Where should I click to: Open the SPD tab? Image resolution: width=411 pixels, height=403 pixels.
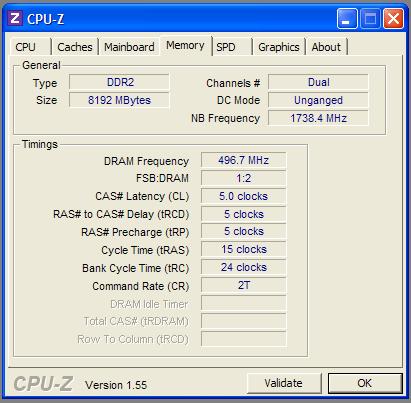click(232, 47)
